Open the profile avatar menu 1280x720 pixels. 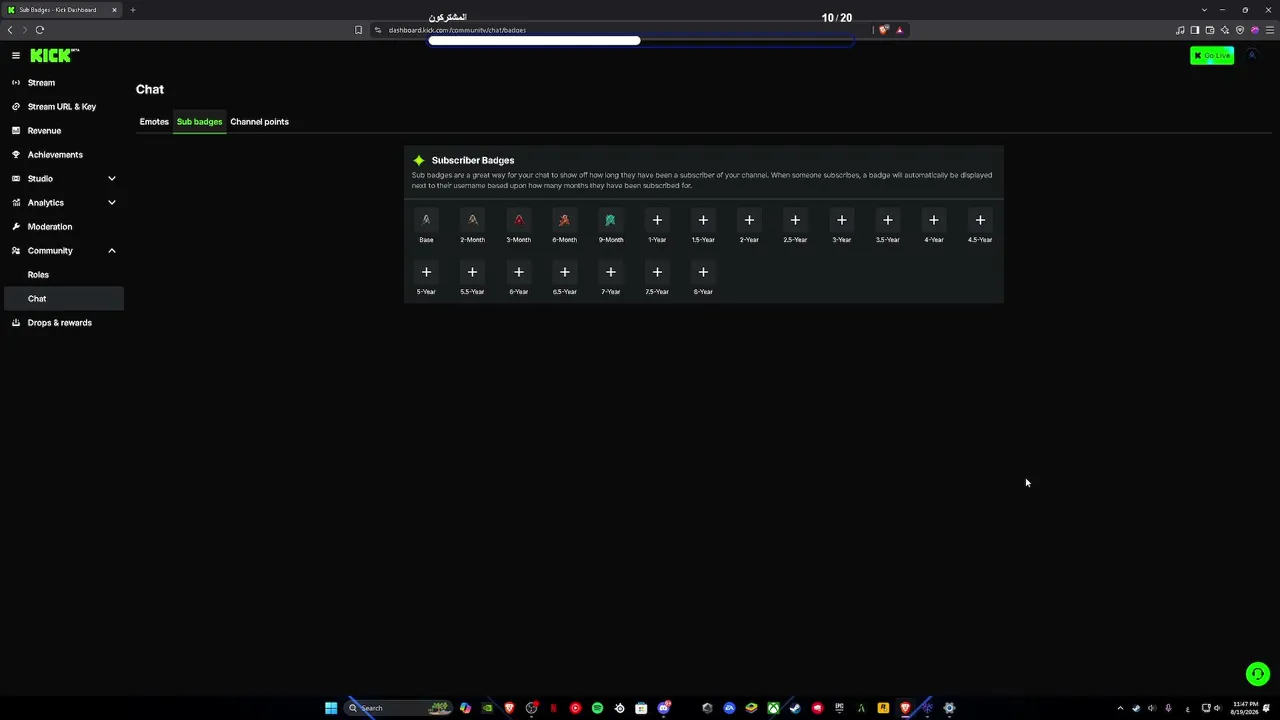tap(1251, 56)
